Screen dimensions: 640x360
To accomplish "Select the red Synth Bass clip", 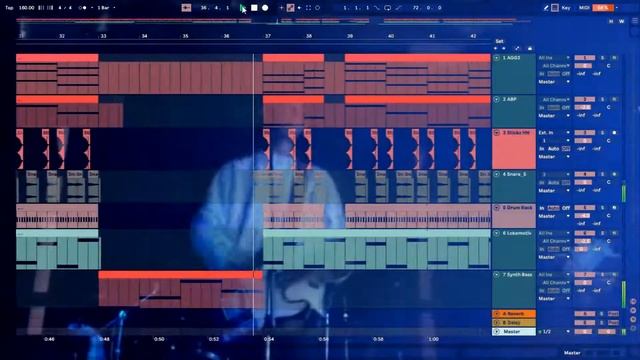I will 180,275.
